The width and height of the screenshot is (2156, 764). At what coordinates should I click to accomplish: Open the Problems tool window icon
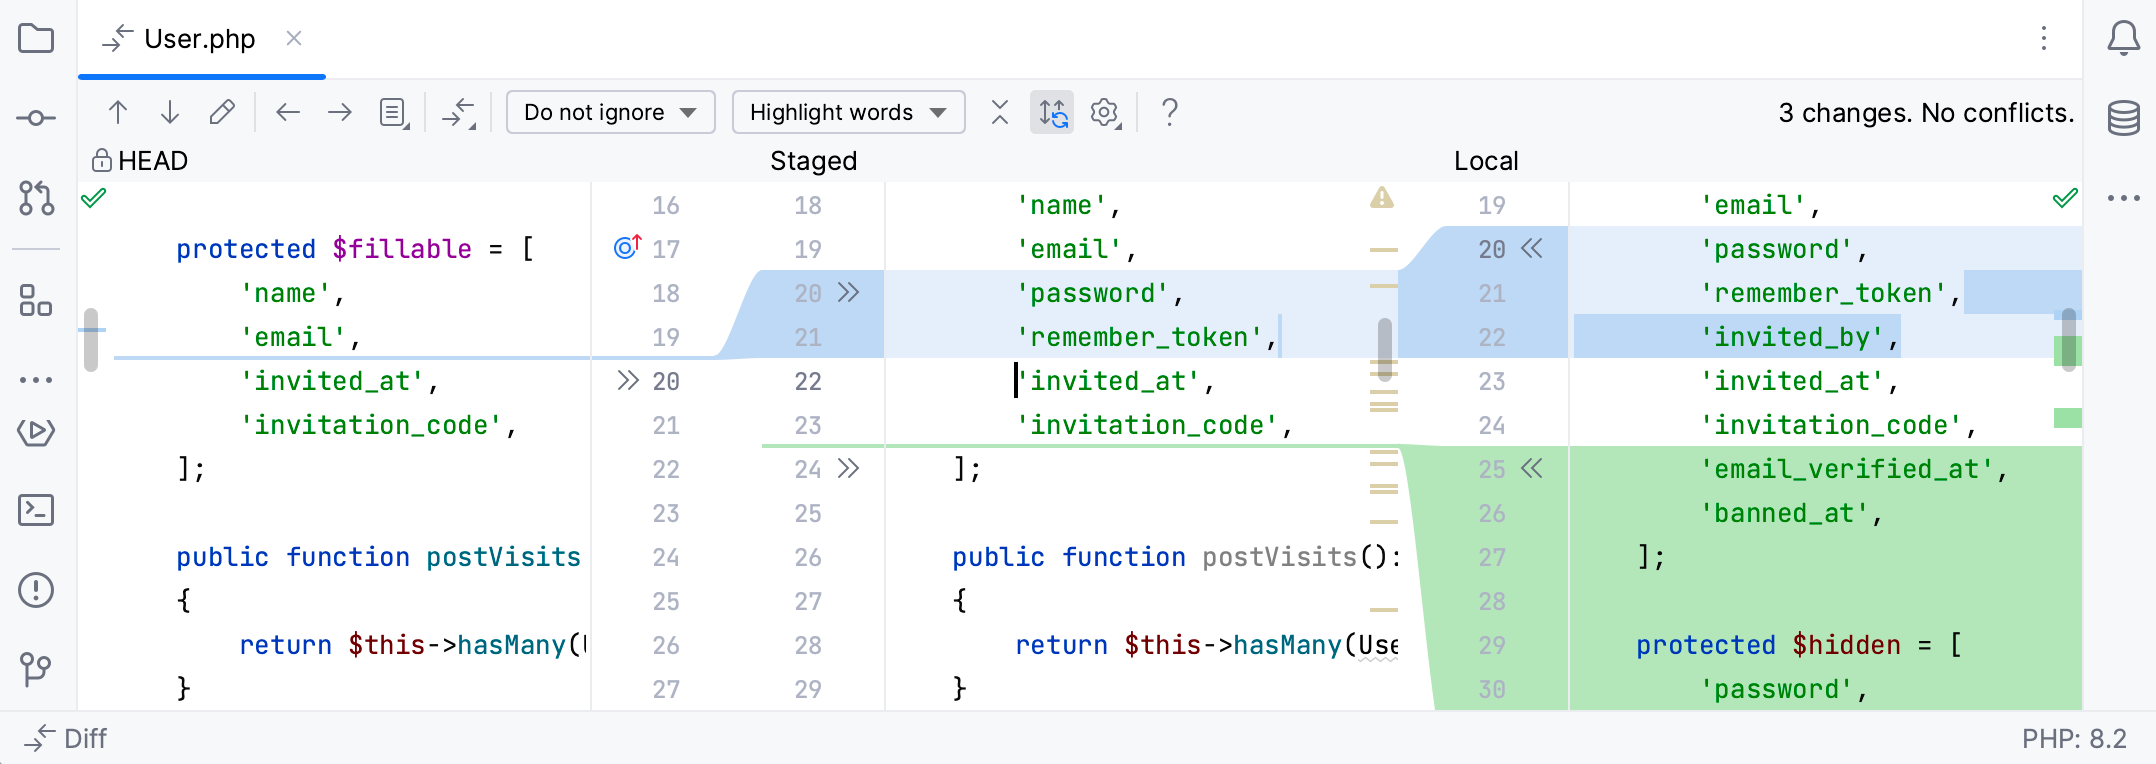pyautogui.click(x=36, y=590)
